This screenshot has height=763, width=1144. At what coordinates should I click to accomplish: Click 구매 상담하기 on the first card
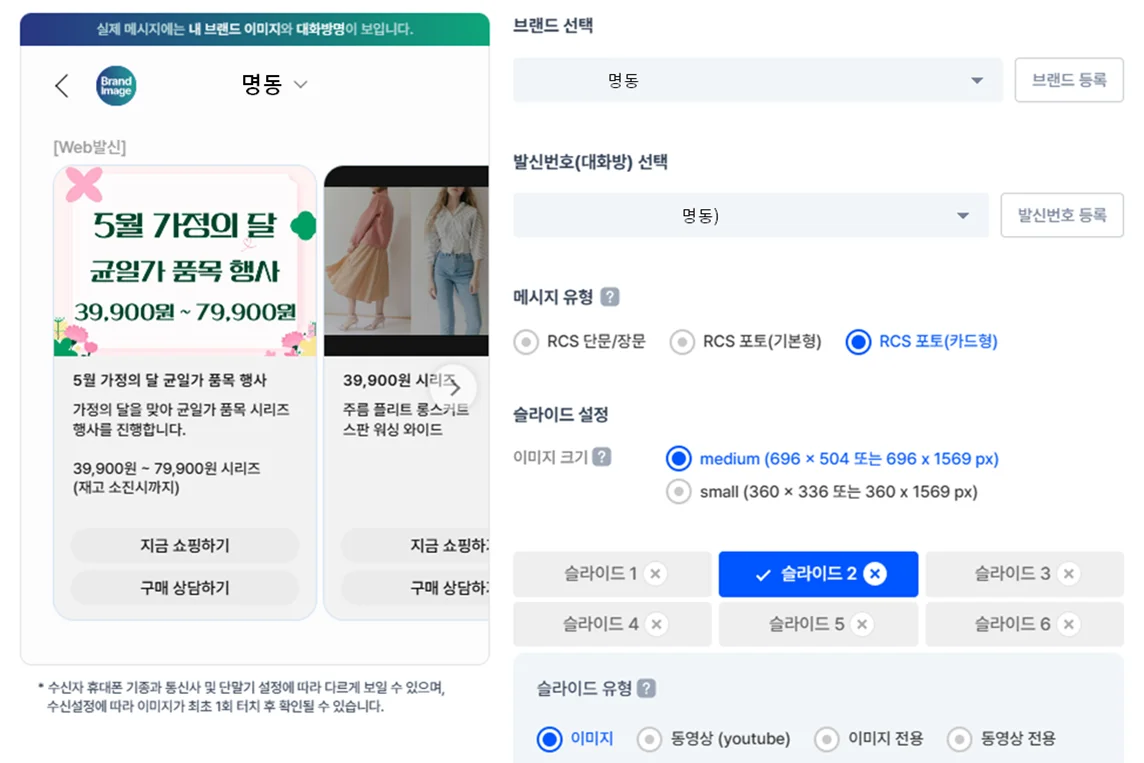point(185,588)
